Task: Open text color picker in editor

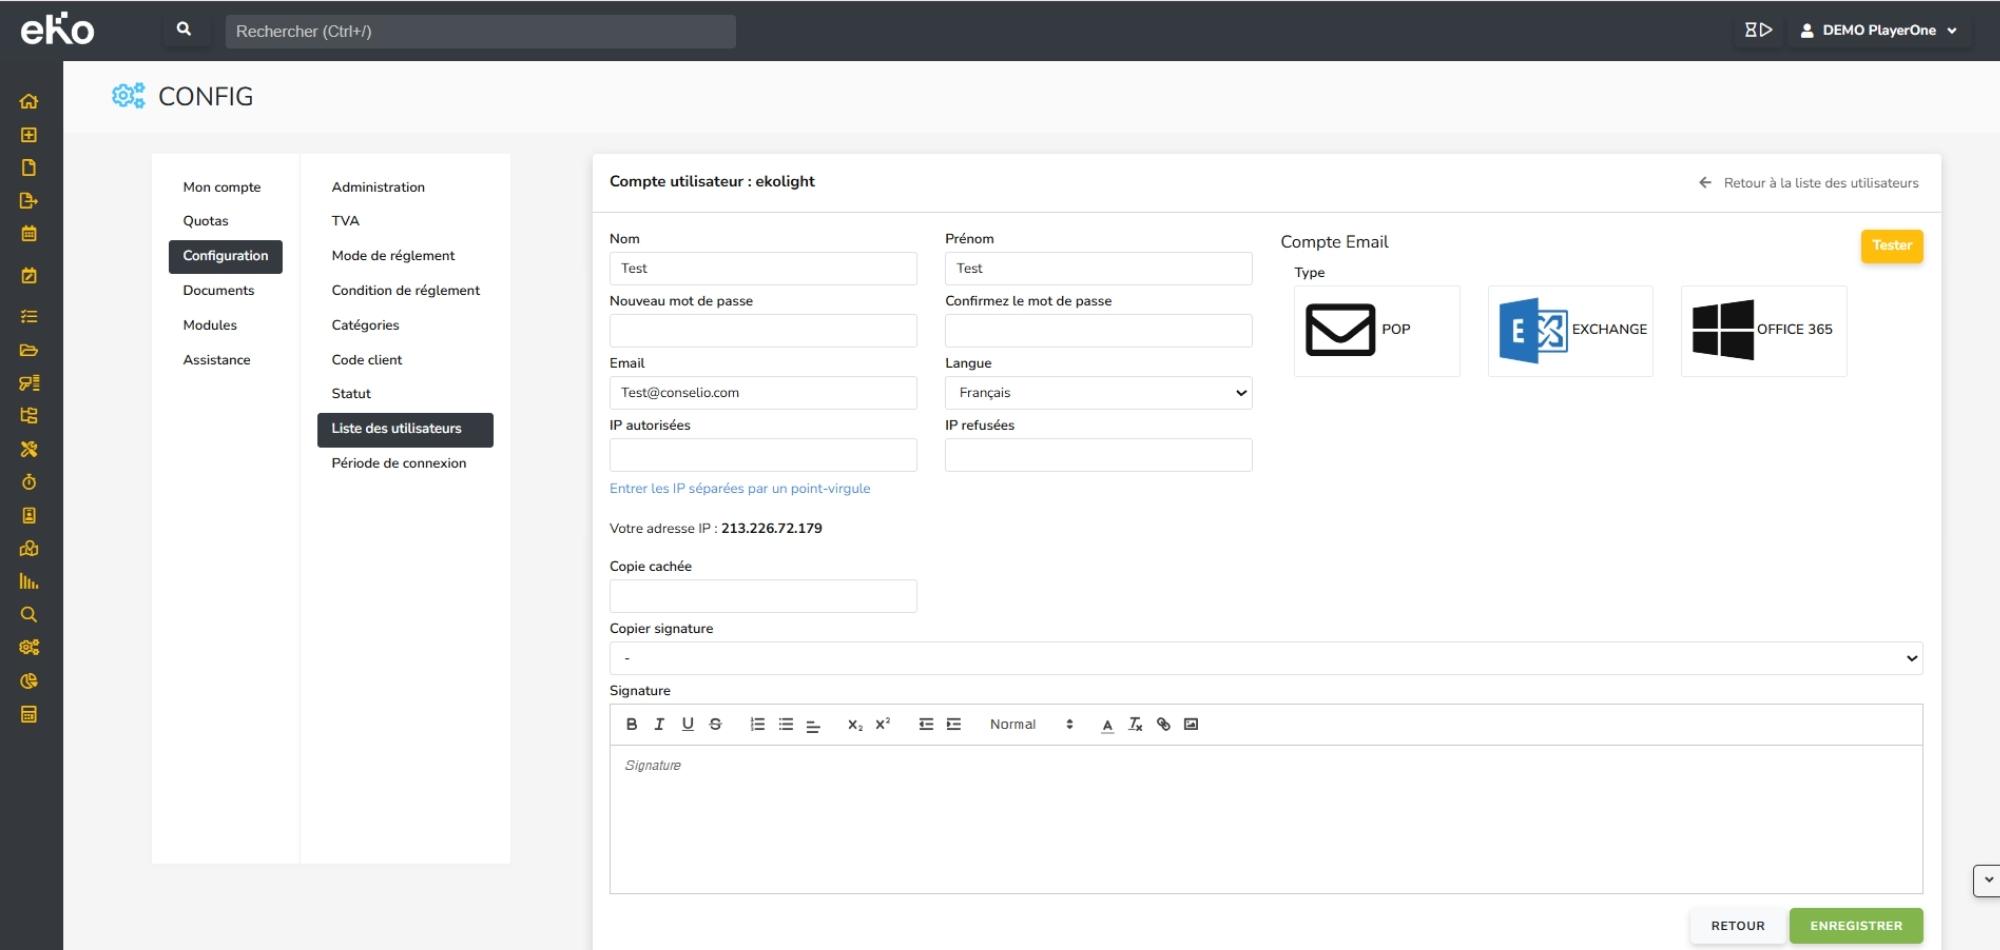Action: (1107, 725)
